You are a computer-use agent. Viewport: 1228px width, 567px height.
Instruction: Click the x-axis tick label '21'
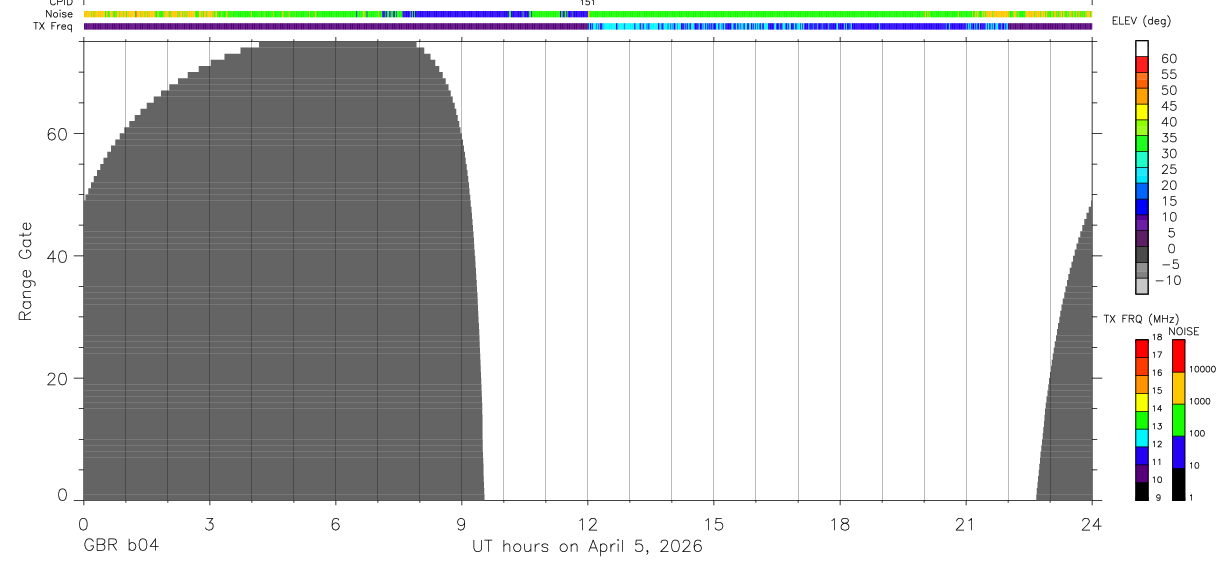pyautogui.click(x=966, y=524)
